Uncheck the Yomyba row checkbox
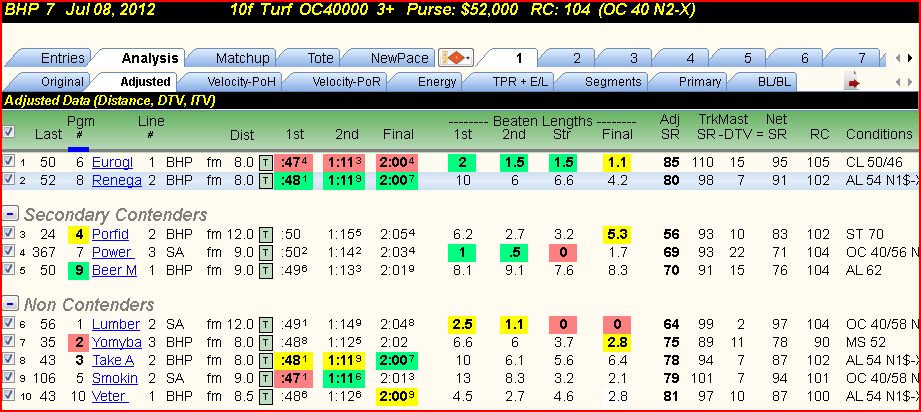Screen dimensions: 921x412 (x=8, y=341)
